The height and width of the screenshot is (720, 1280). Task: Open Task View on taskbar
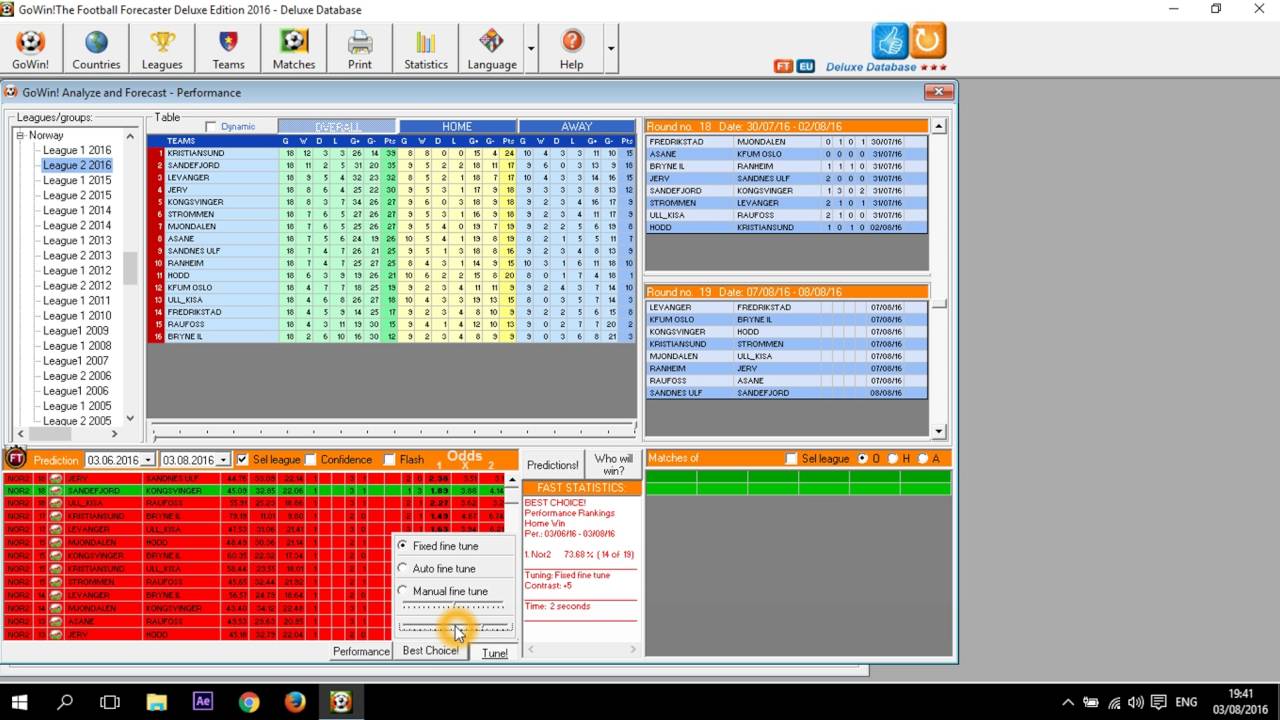110,702
